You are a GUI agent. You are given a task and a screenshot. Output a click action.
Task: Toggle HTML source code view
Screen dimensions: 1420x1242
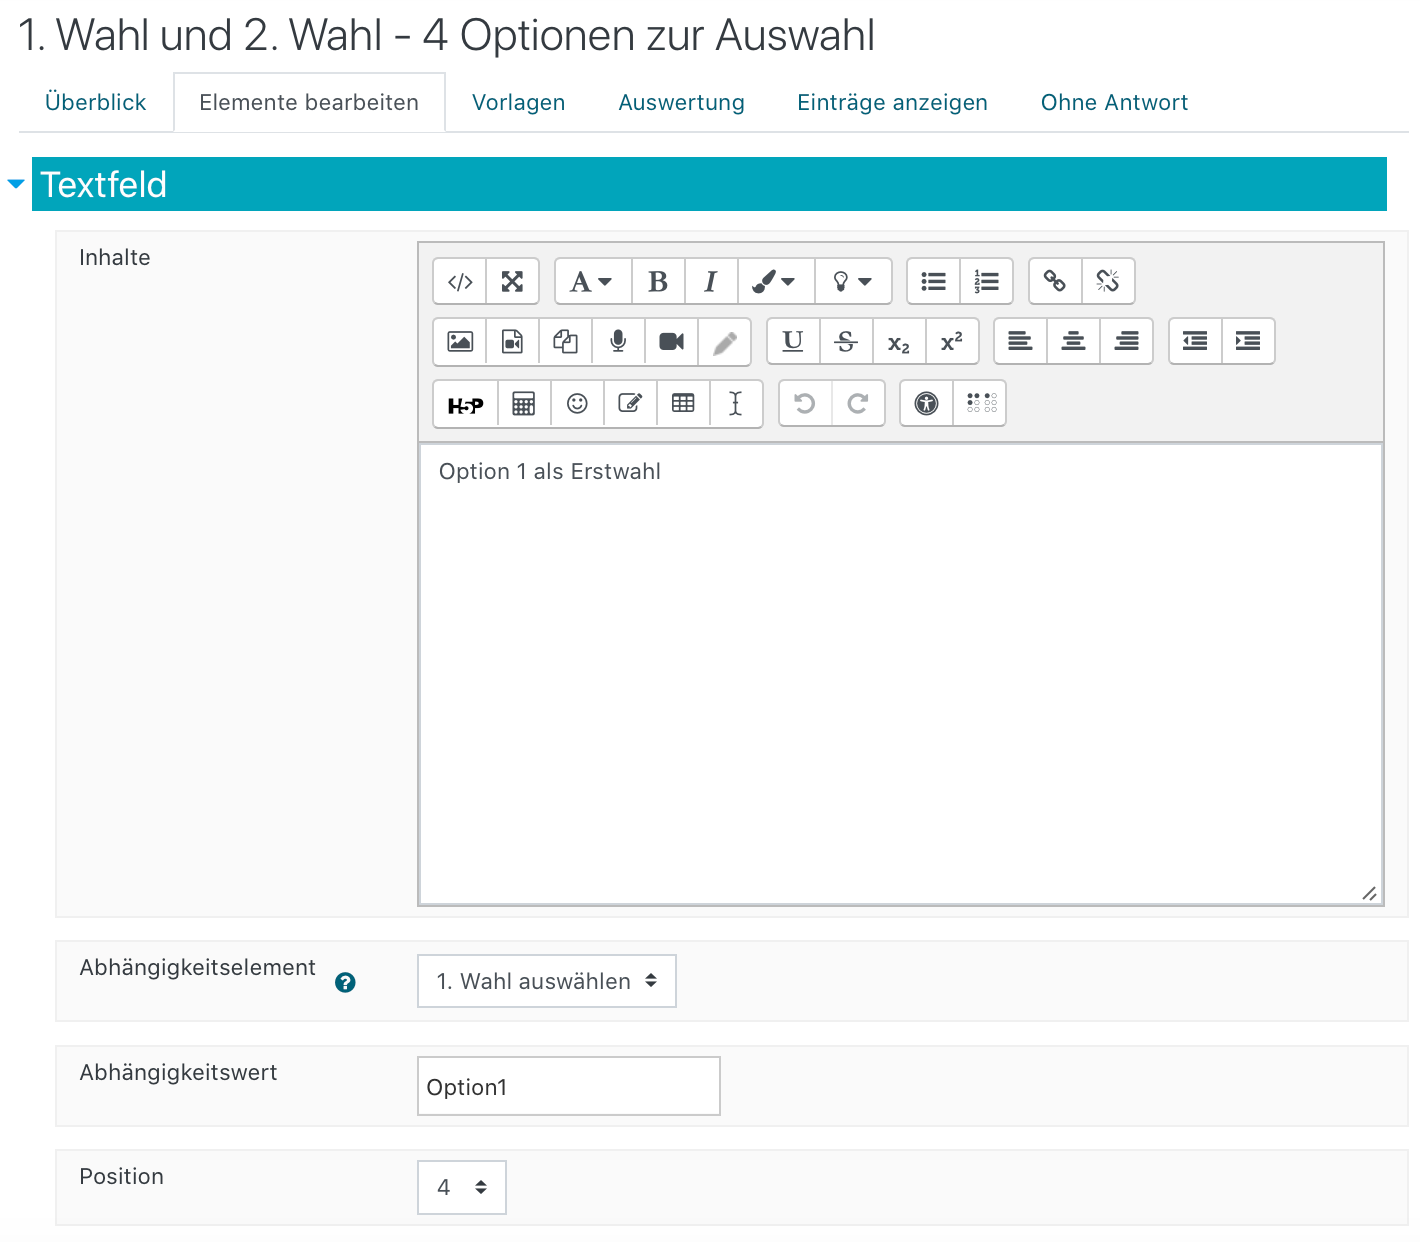460,282
